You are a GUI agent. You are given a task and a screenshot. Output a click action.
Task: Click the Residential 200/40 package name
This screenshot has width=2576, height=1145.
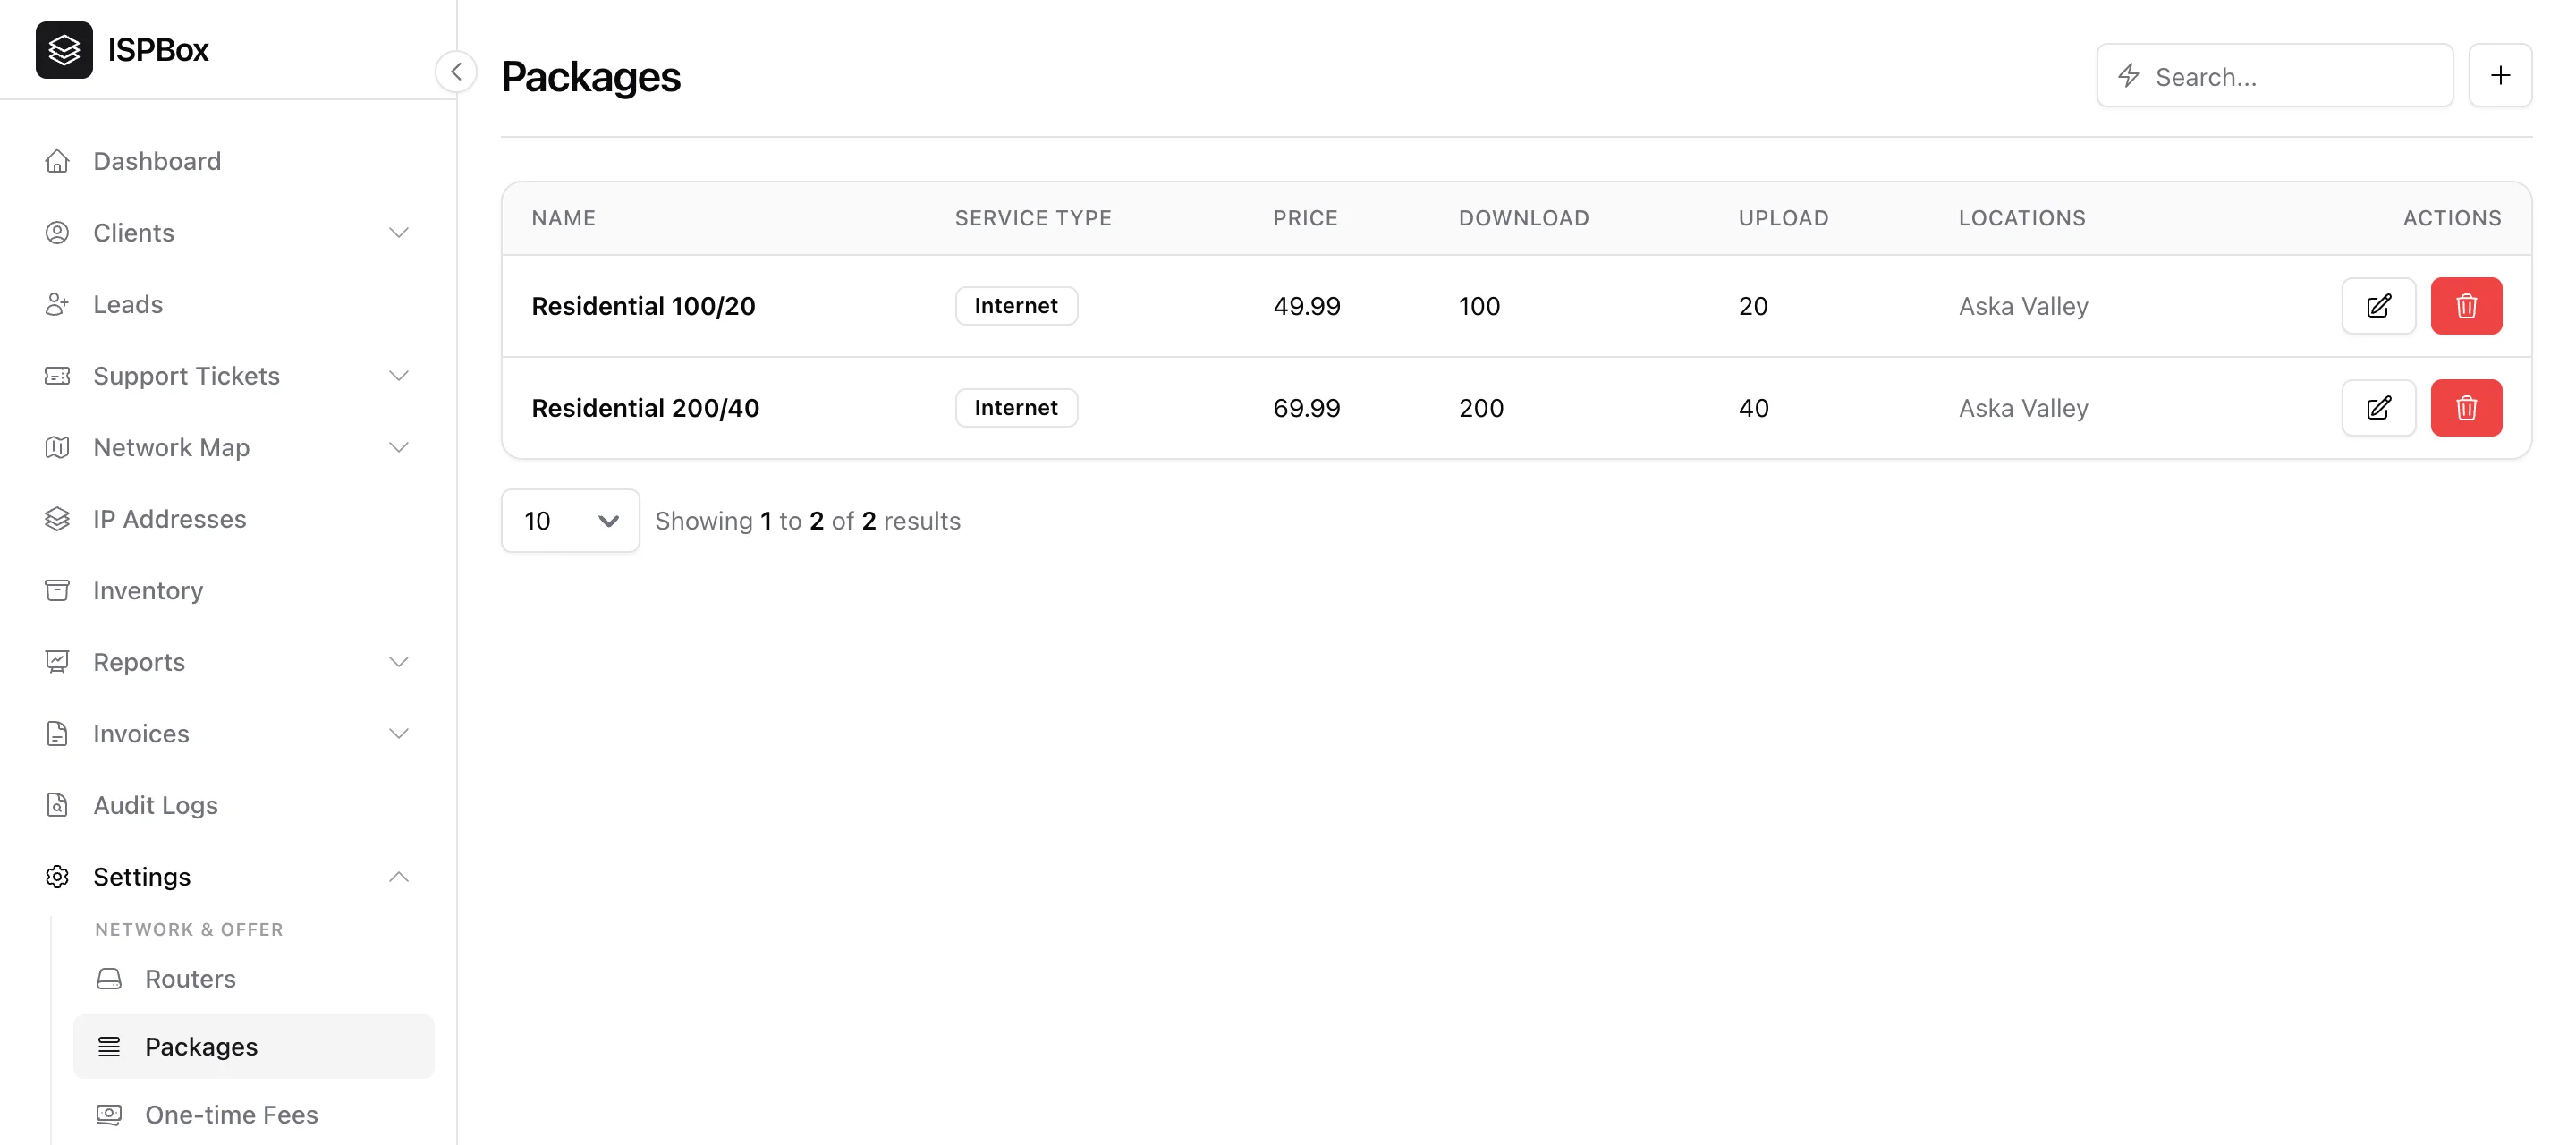645,408
